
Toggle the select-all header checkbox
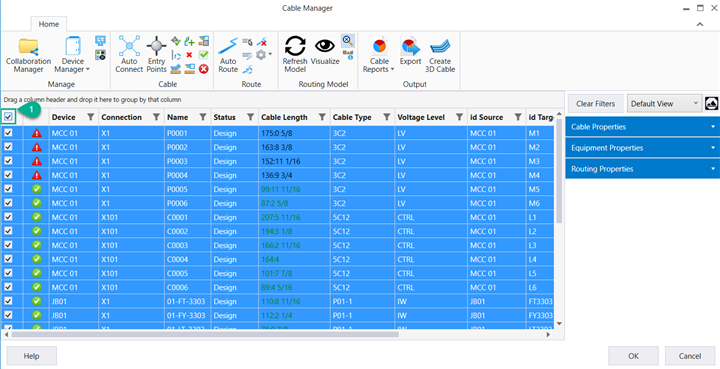pyautogui.click(x=8, y=117)
